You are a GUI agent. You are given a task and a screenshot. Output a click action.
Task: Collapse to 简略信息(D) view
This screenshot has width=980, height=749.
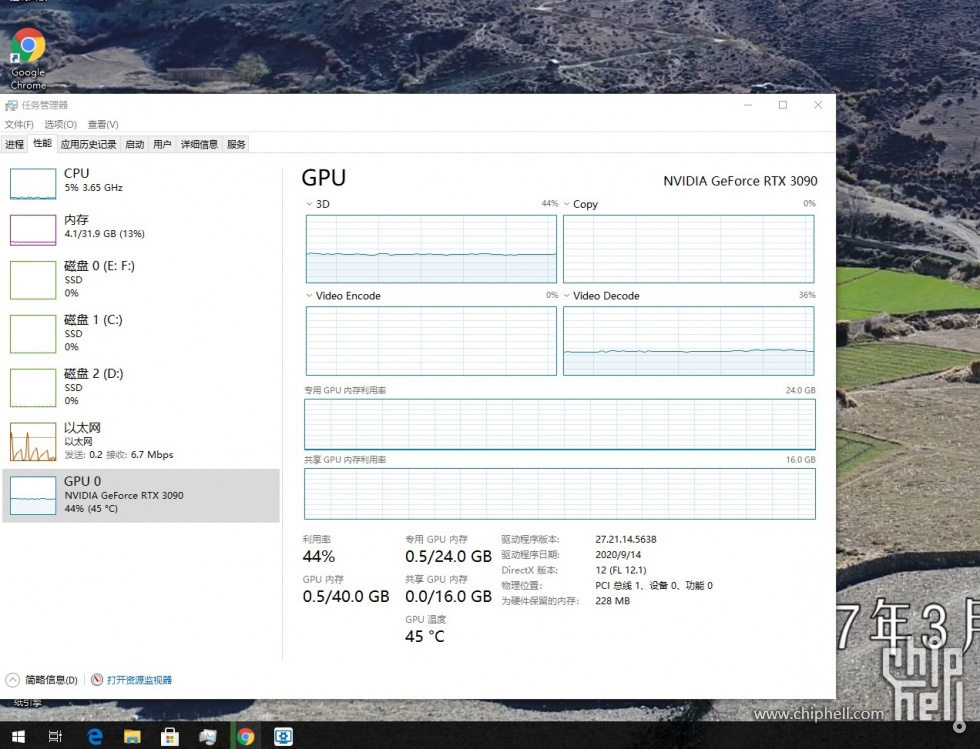pos(42,680)
